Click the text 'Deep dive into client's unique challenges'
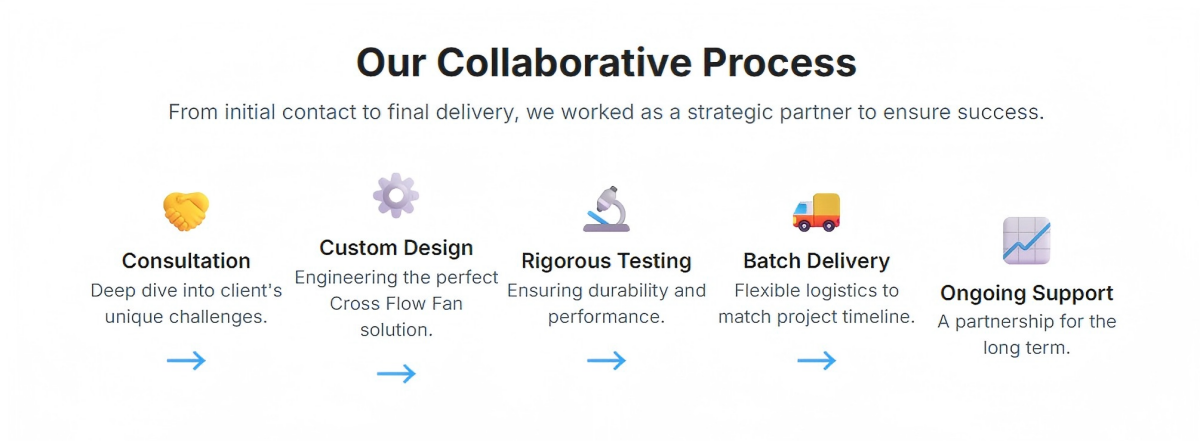The image size is (1200, 441). click(x=186, y=304)
